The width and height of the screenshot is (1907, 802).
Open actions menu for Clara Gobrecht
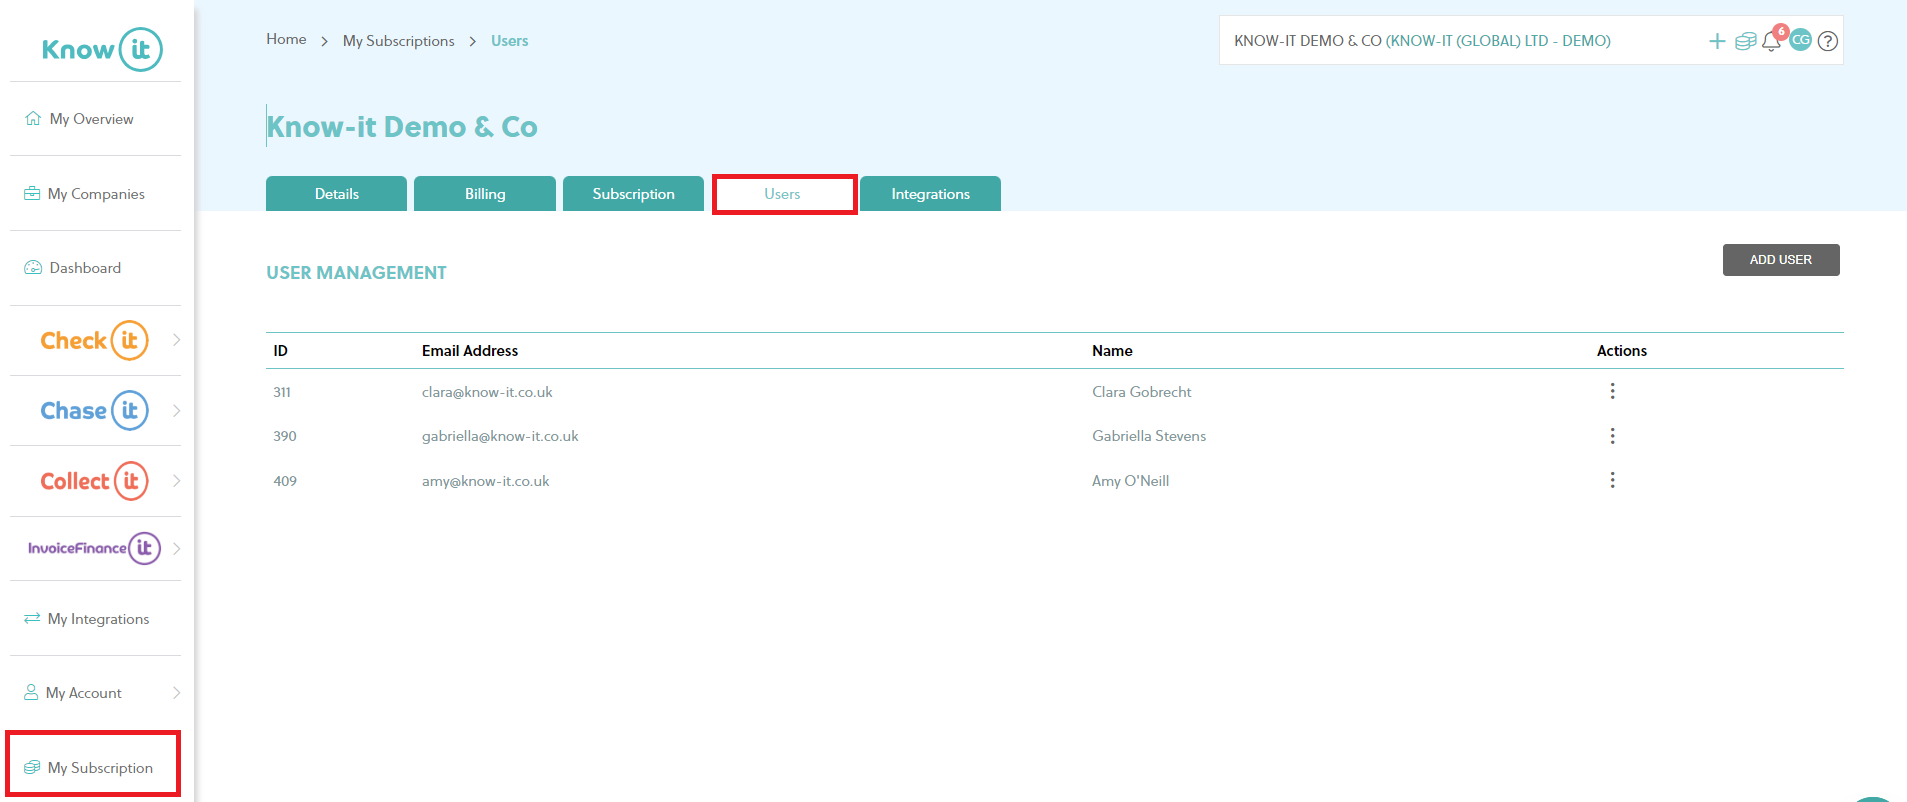coord(1612,391)
